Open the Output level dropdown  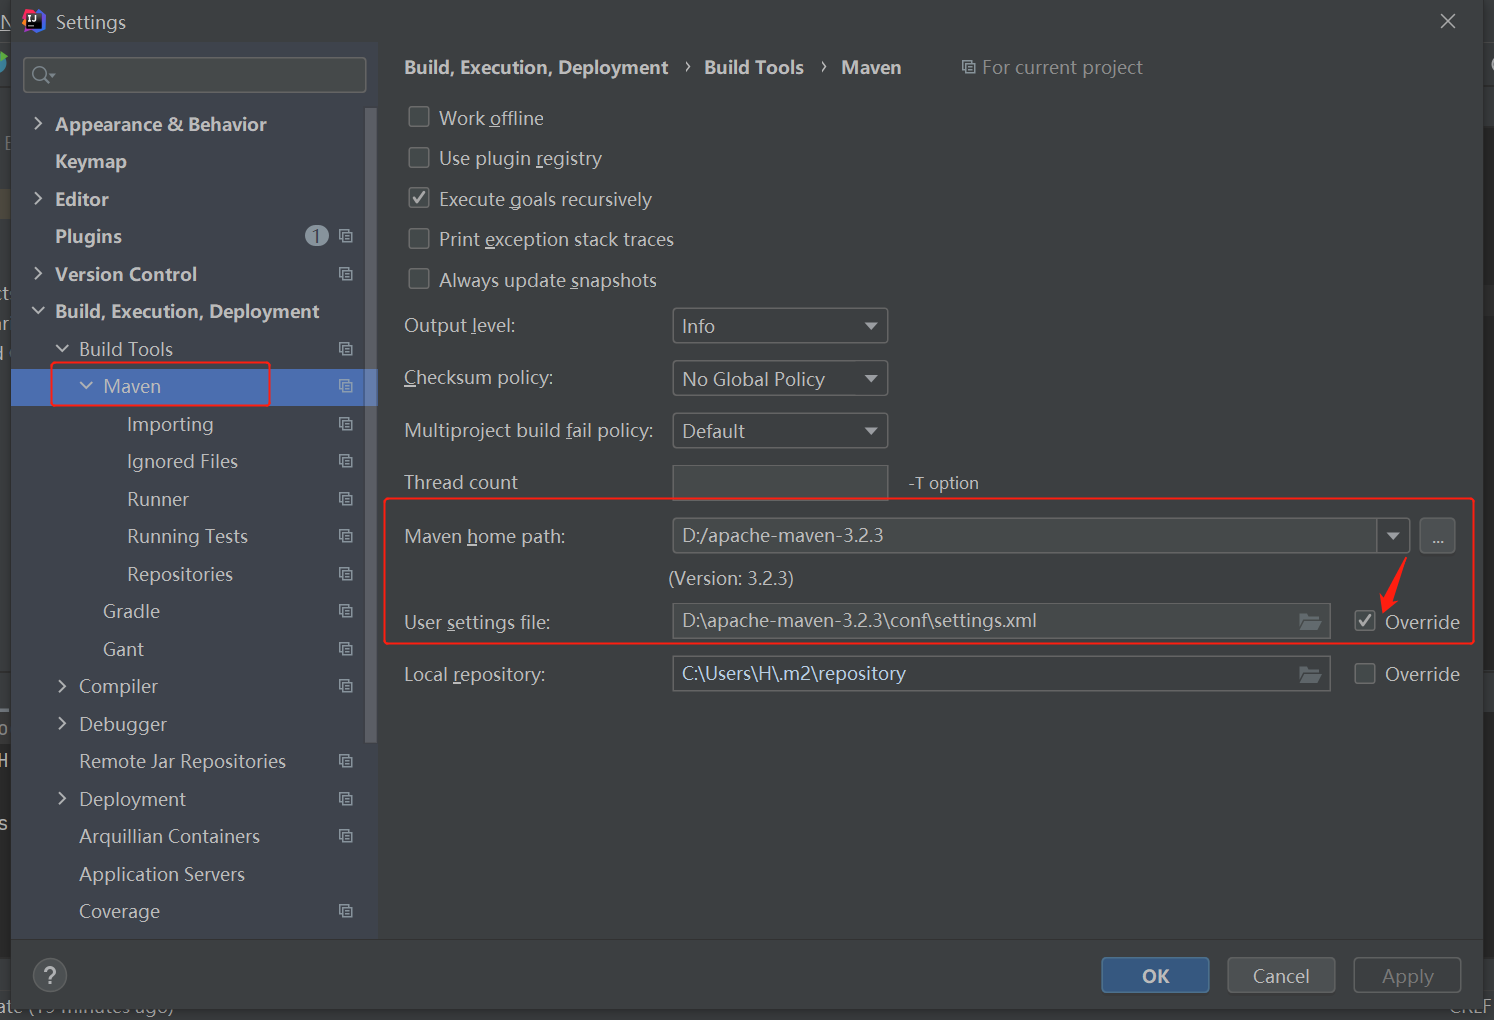[x=780, y=326]
